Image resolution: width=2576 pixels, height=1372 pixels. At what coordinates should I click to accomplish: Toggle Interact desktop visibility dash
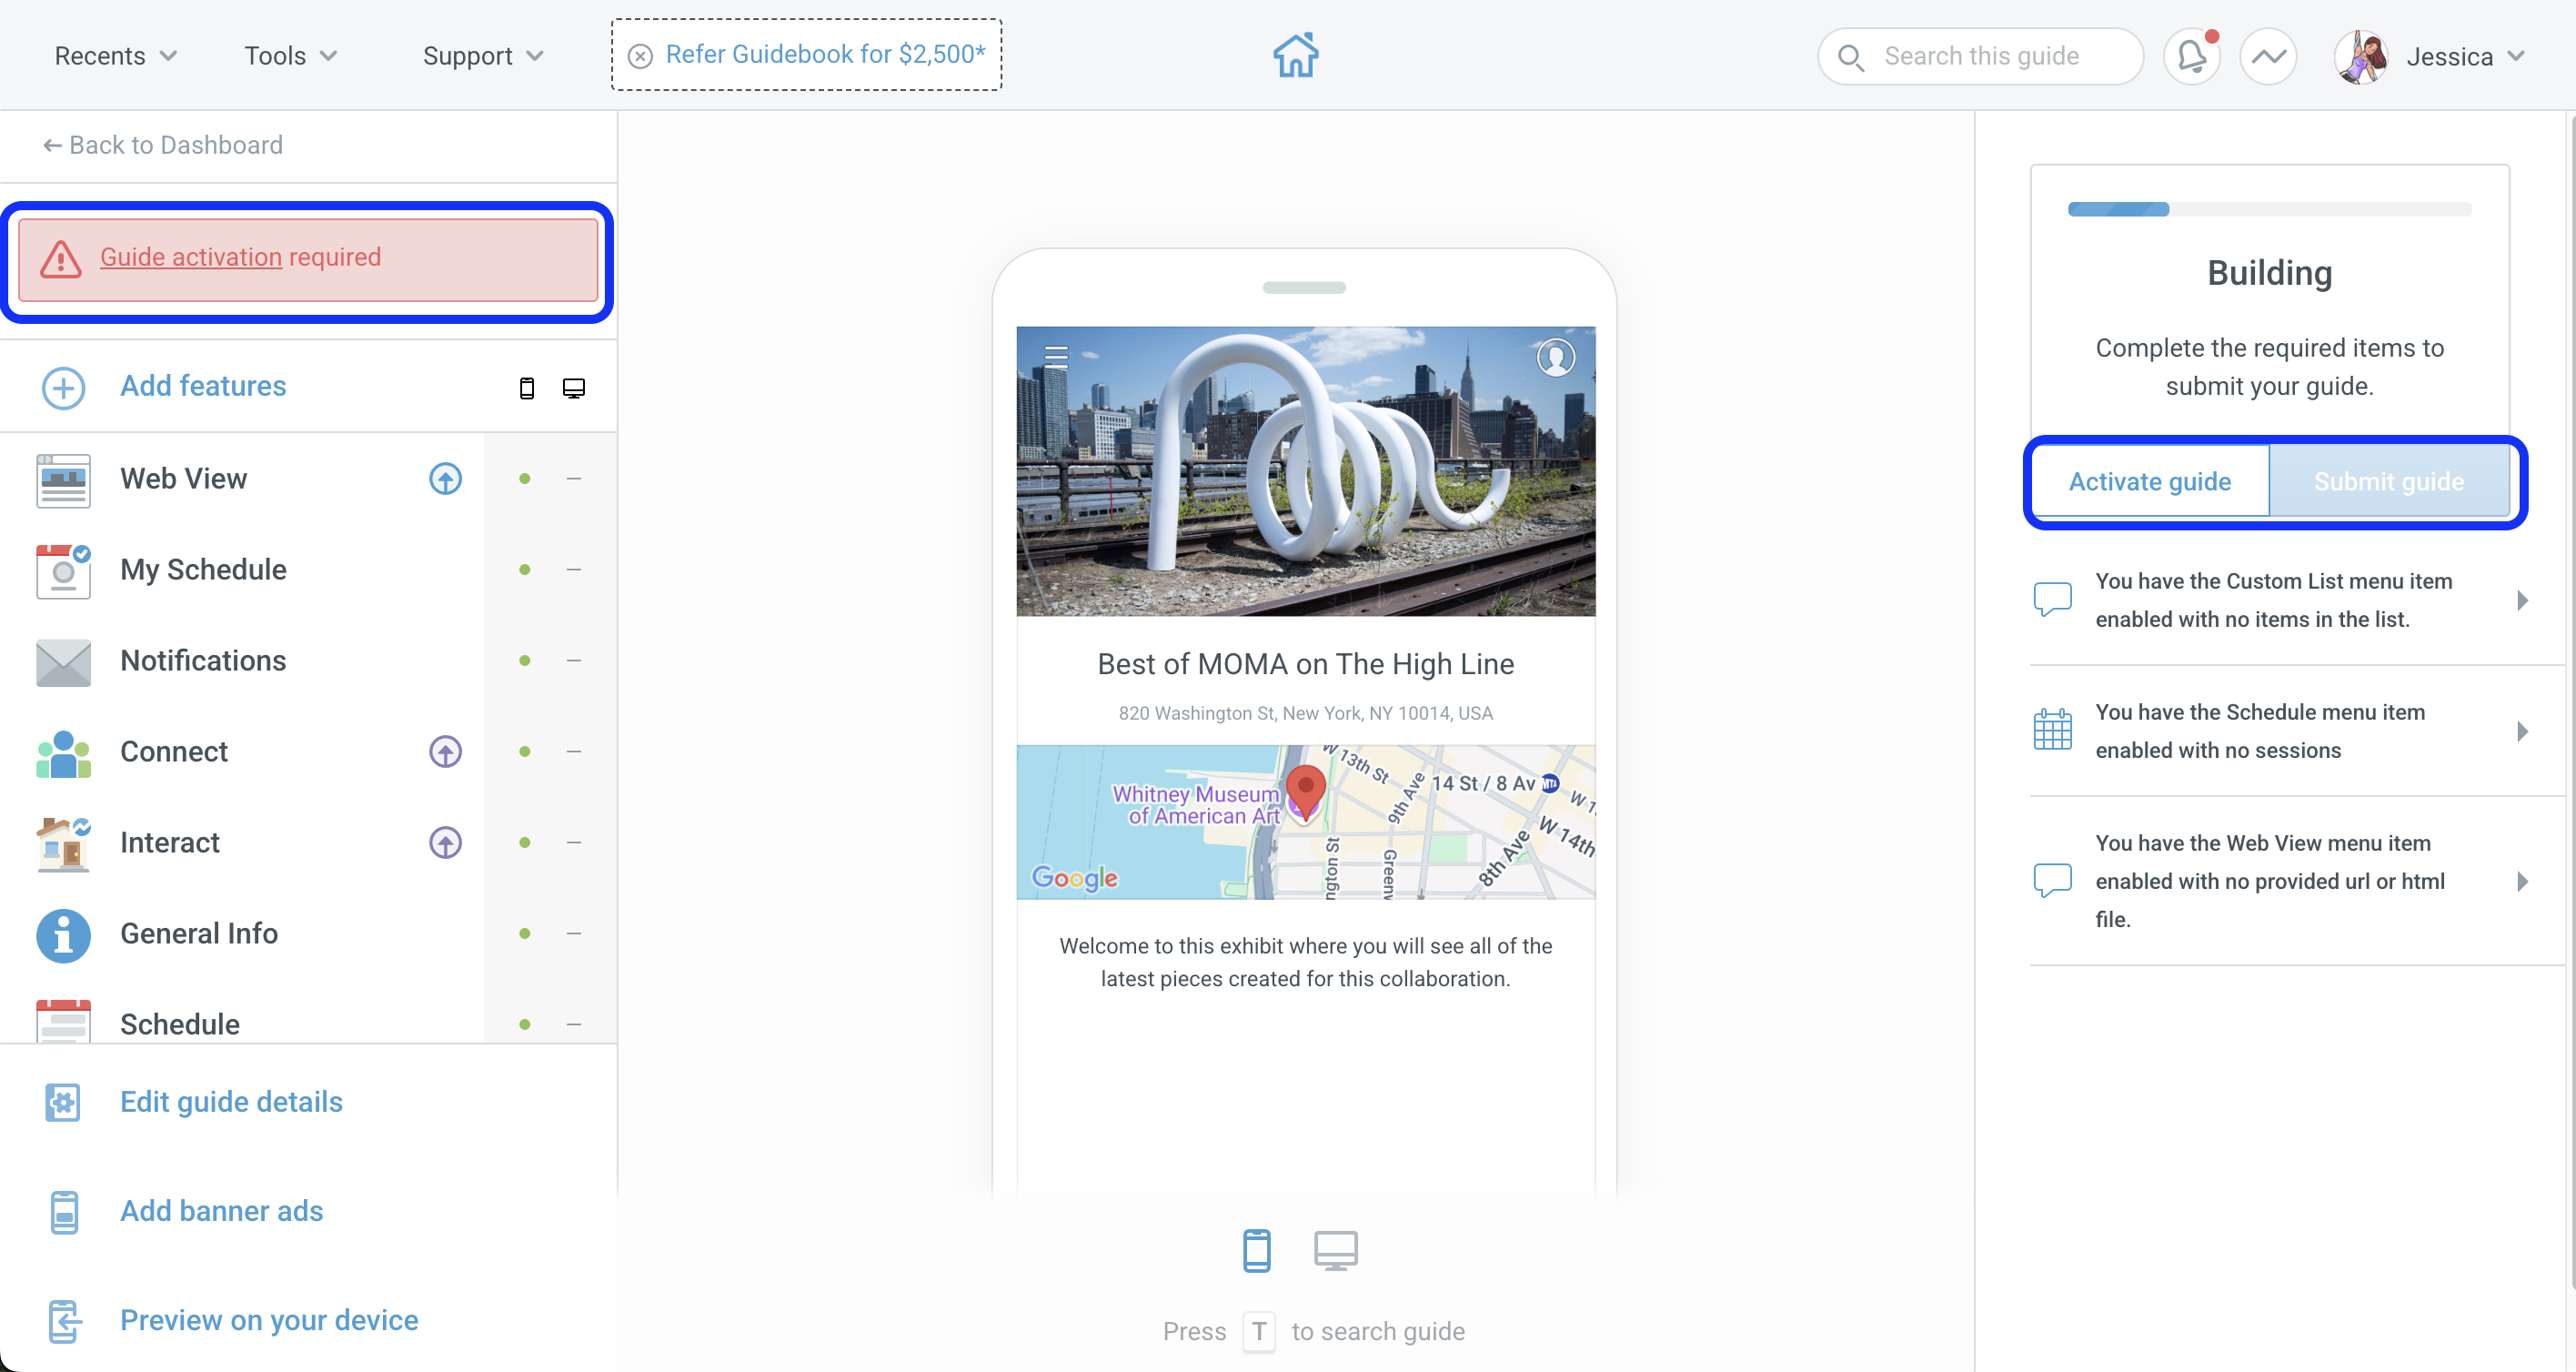(x=574, y=843)
